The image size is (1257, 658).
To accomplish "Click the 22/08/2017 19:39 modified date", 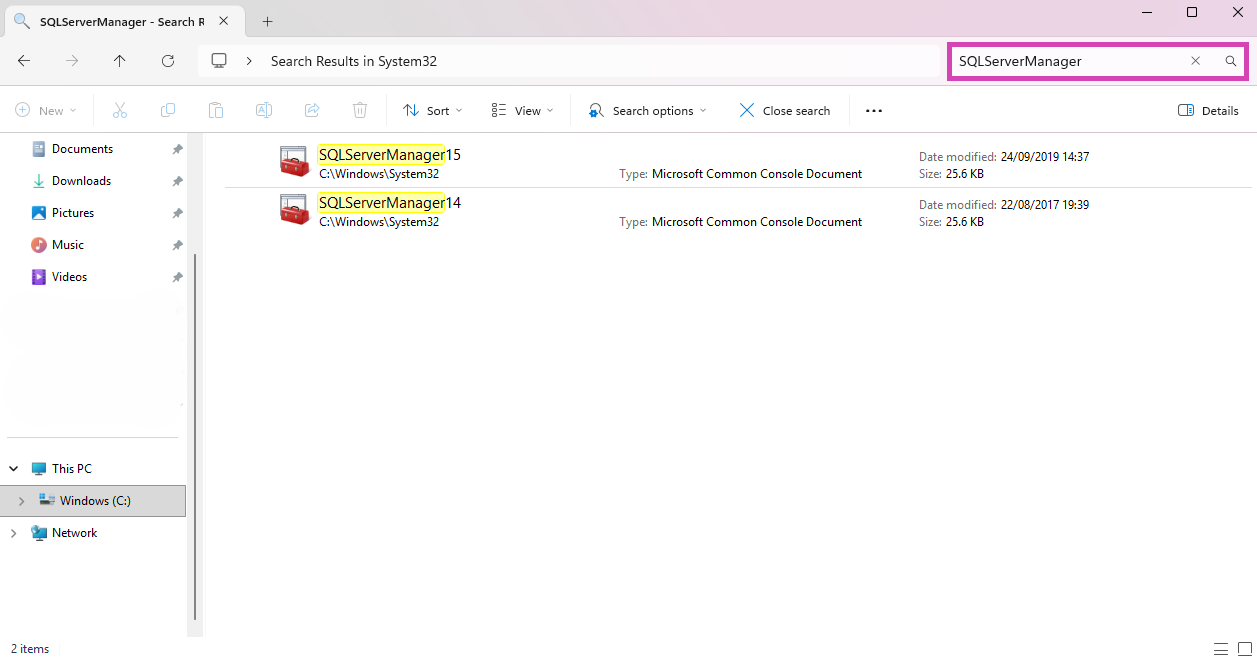I will tap(1045, 205).
